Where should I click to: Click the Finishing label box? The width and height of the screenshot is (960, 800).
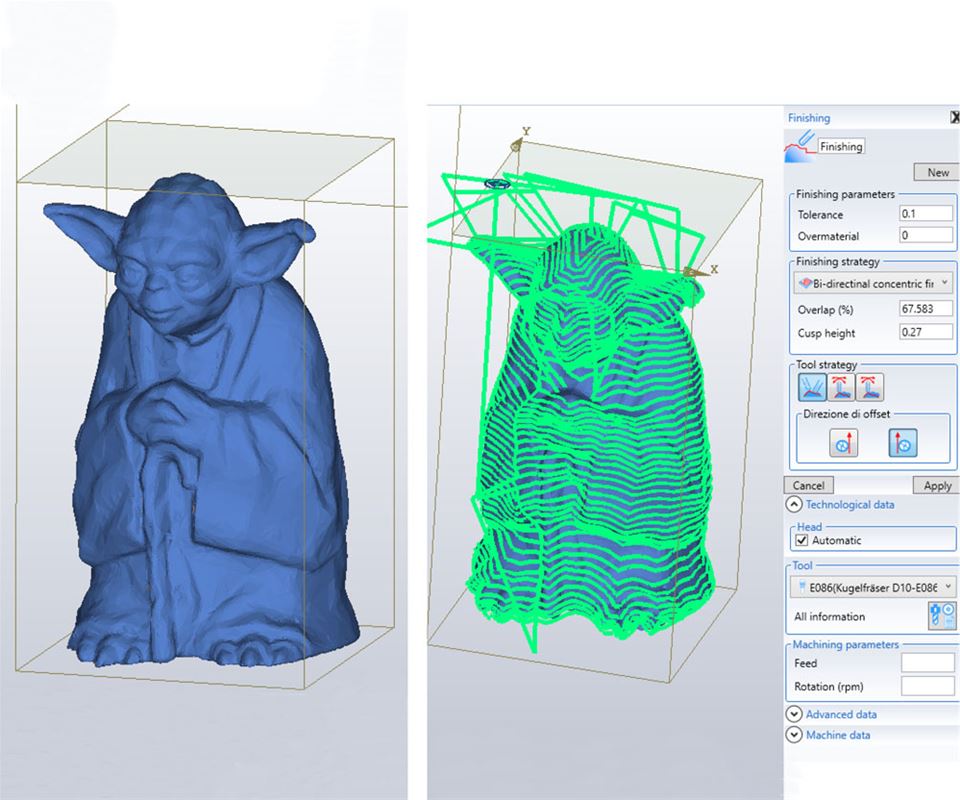[841, 146]
